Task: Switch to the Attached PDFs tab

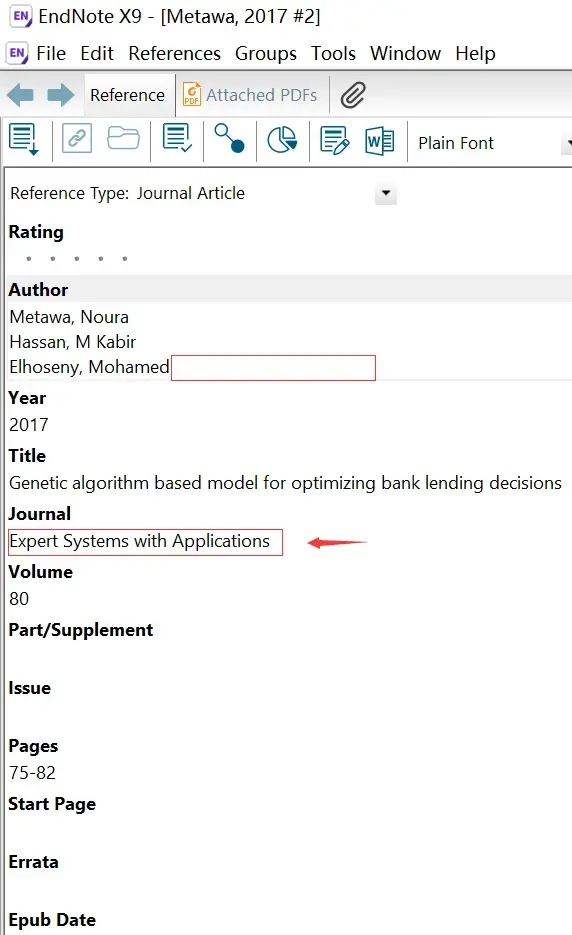Action: pyautogui.click(x=251, y=95)
